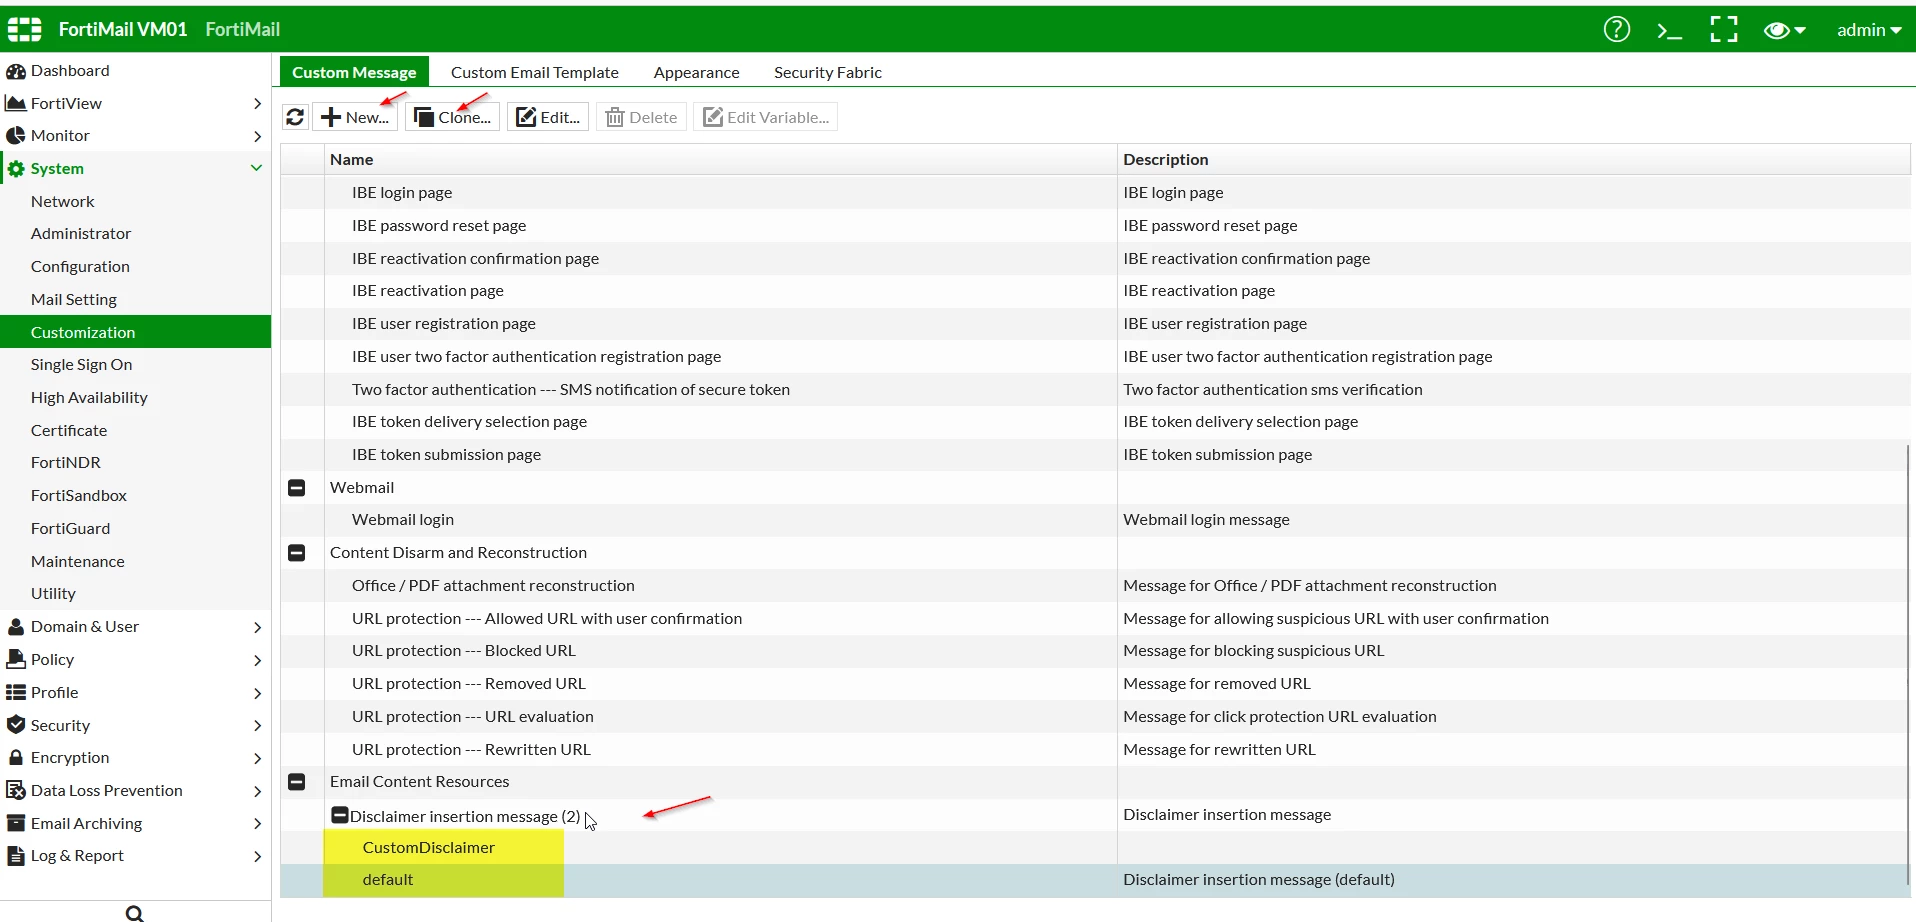Click the Log & Report file icon

click(15, 856)
